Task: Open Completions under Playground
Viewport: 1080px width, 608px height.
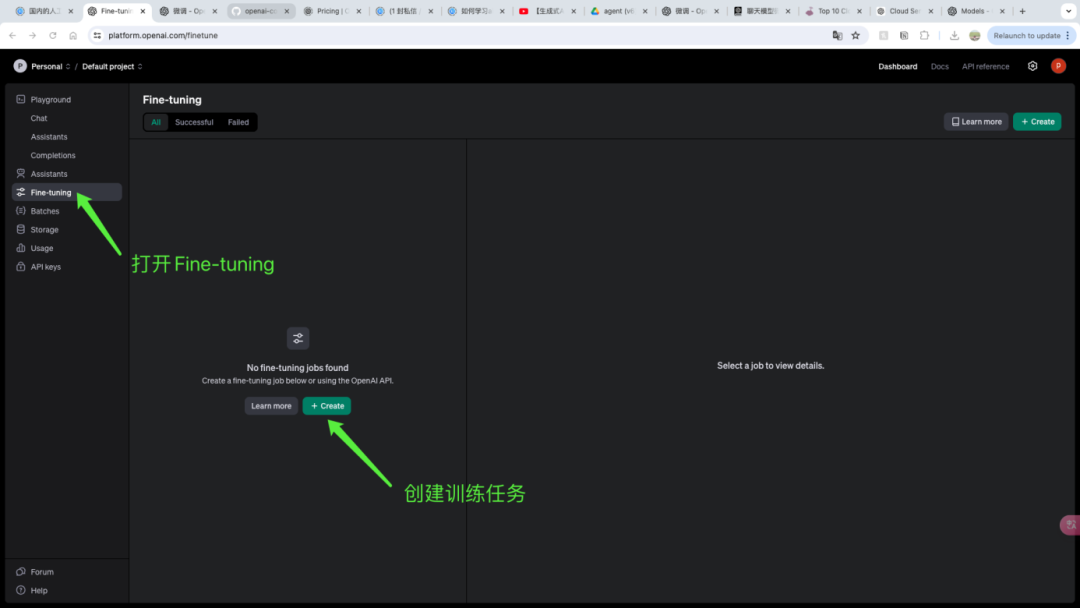Action: click(x=53, y=156)
